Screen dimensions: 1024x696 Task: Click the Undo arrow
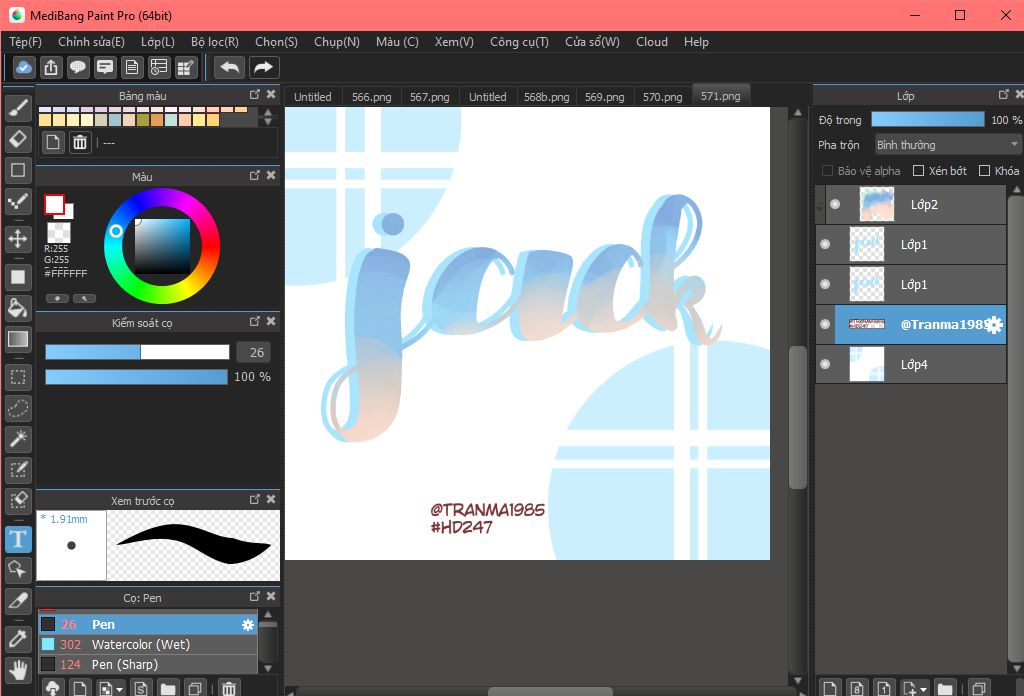point(229,67)
